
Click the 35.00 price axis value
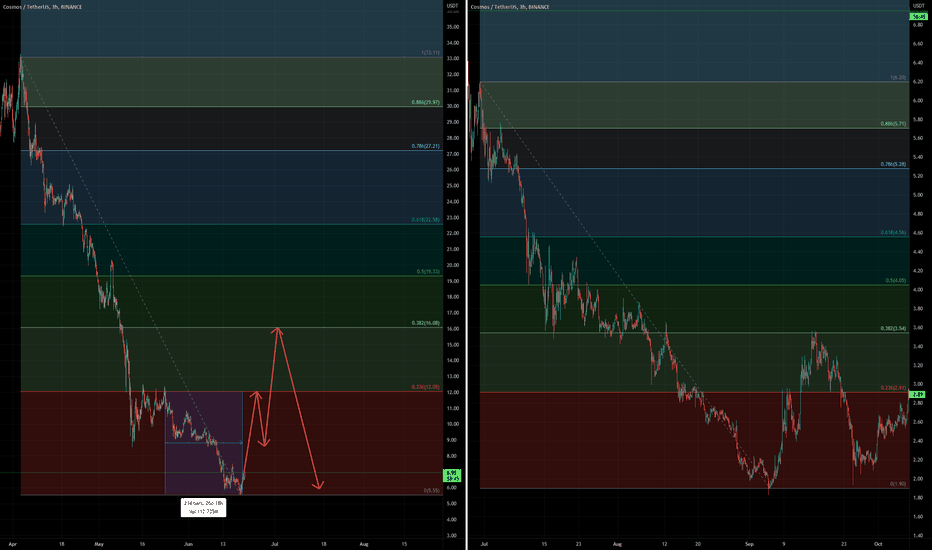(452, 27)
